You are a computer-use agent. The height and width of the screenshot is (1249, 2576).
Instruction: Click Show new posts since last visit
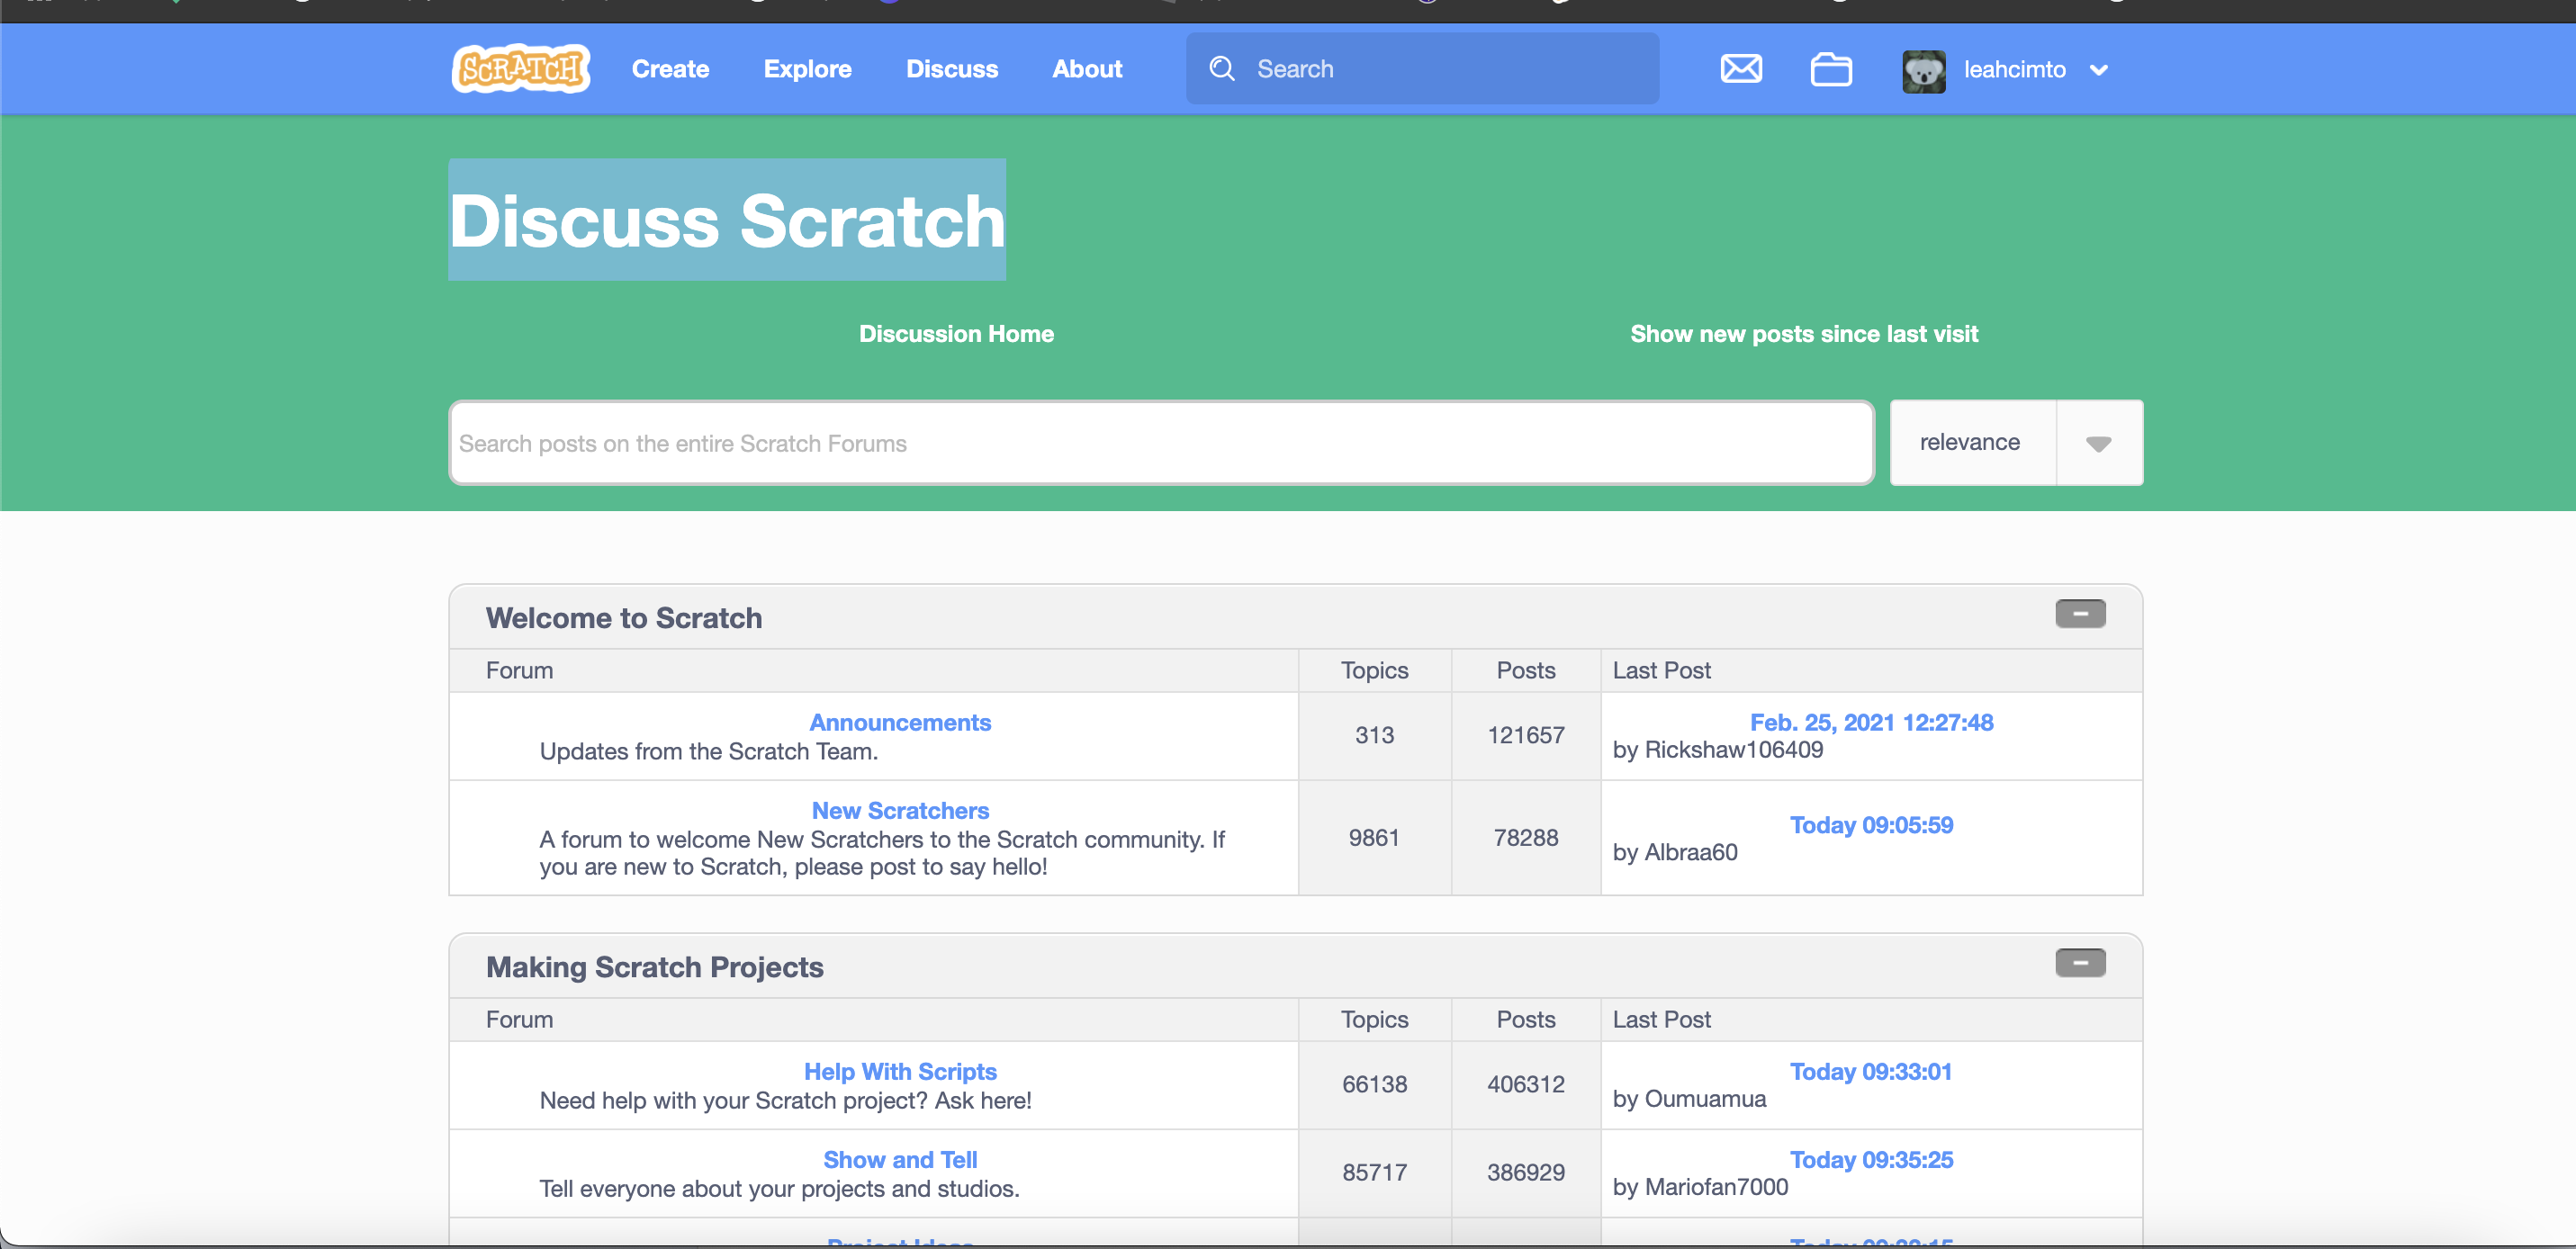coord(1803,333)
